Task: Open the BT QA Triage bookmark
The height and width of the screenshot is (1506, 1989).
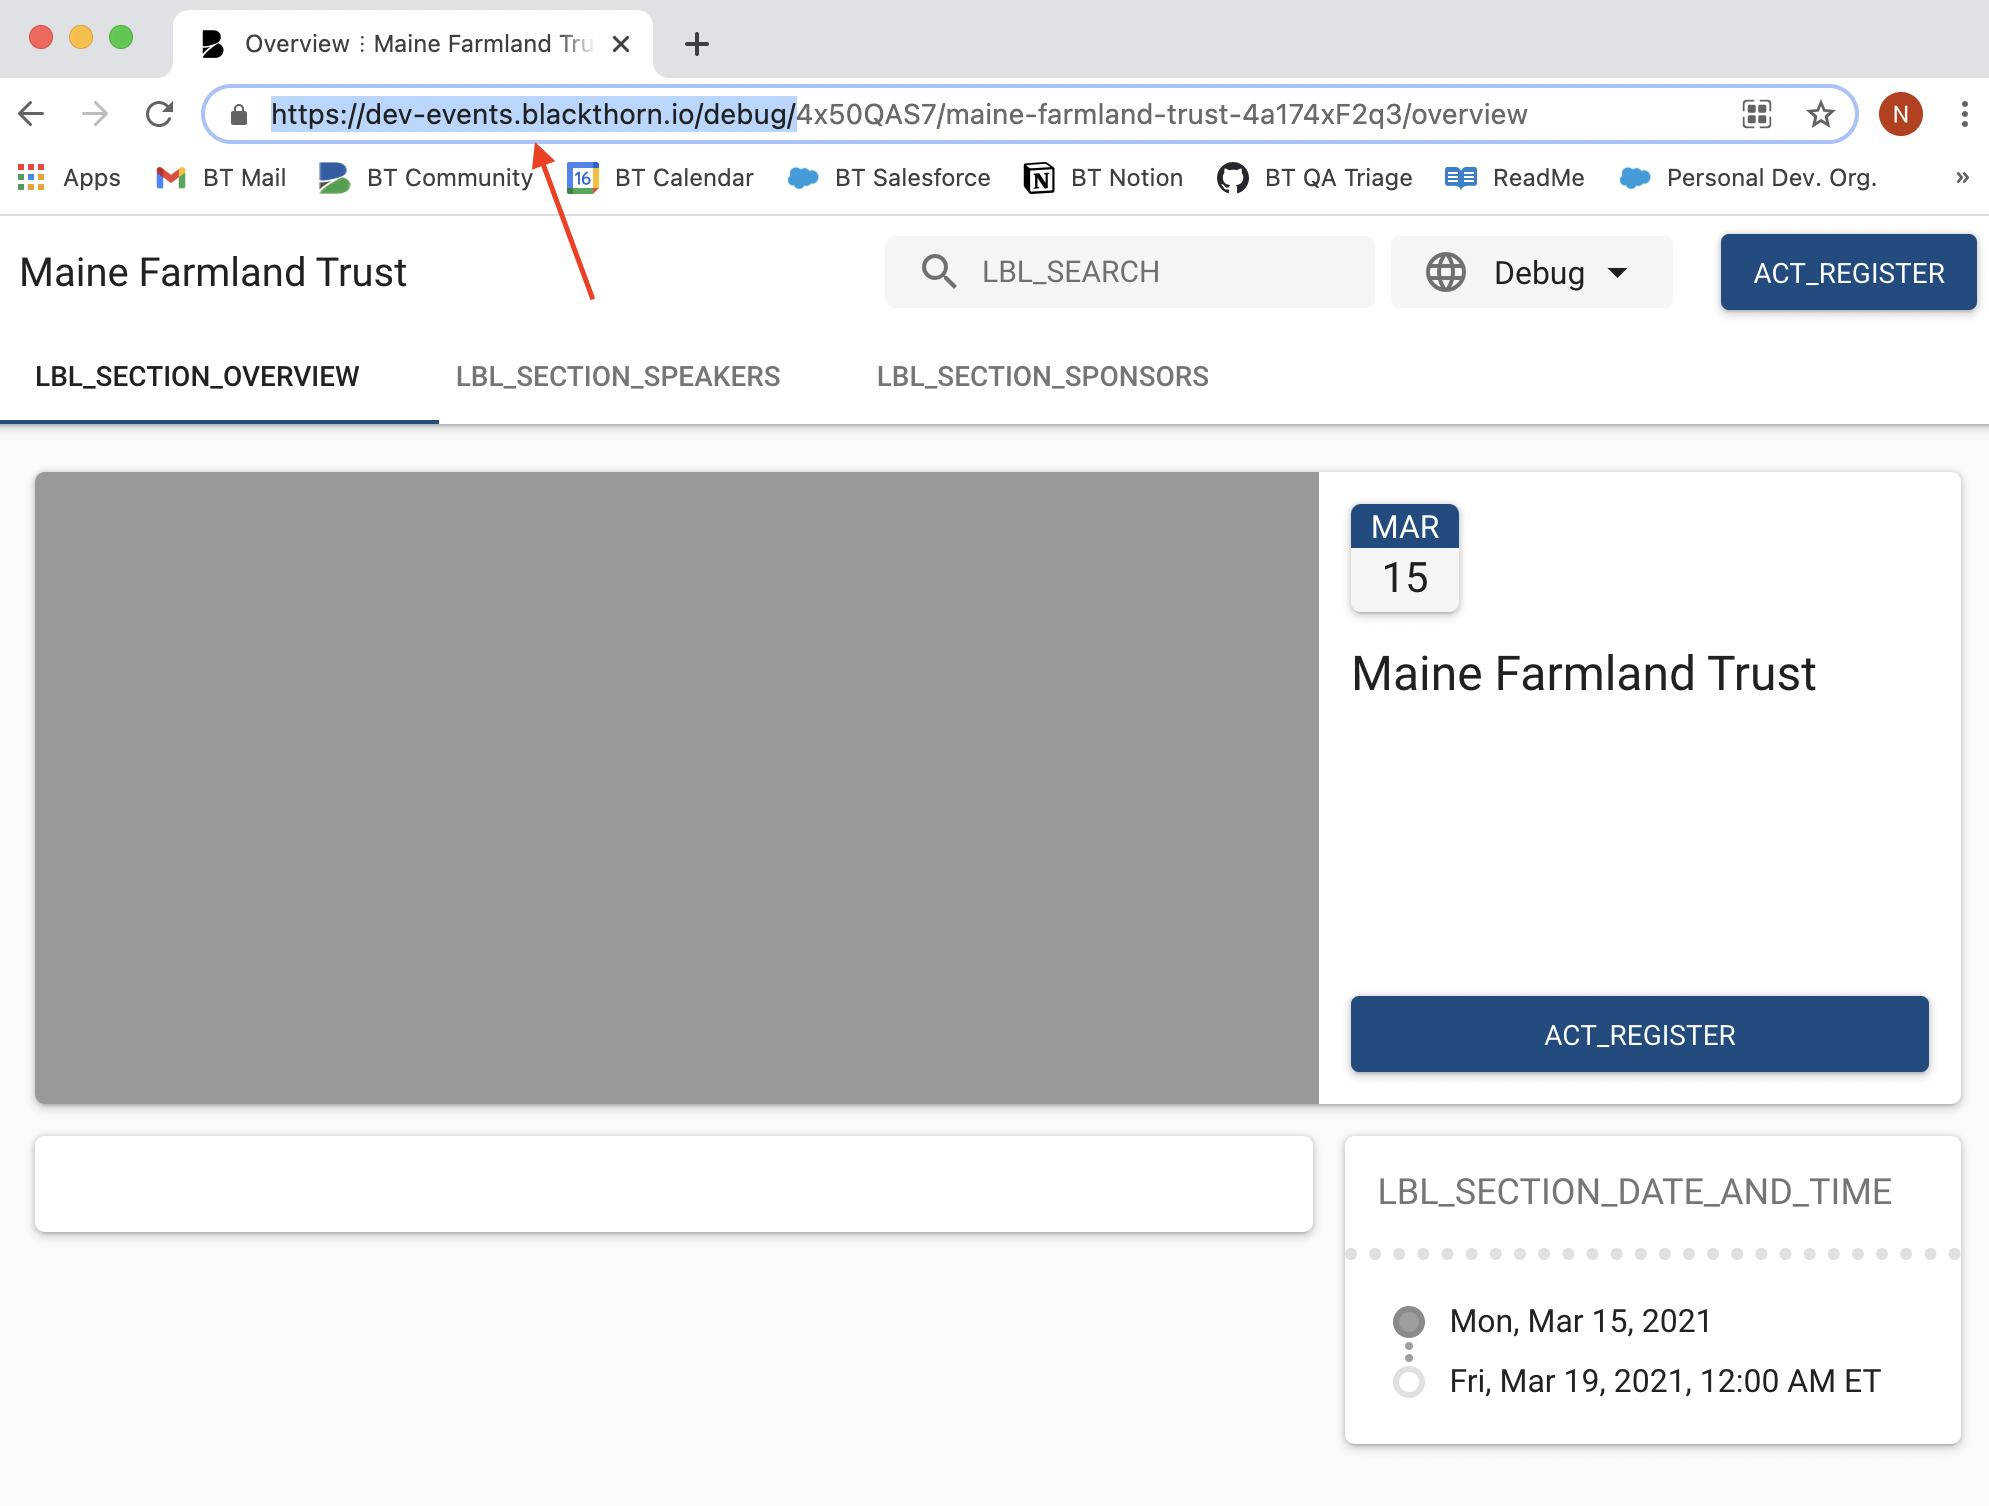Action: [1314, 178]
